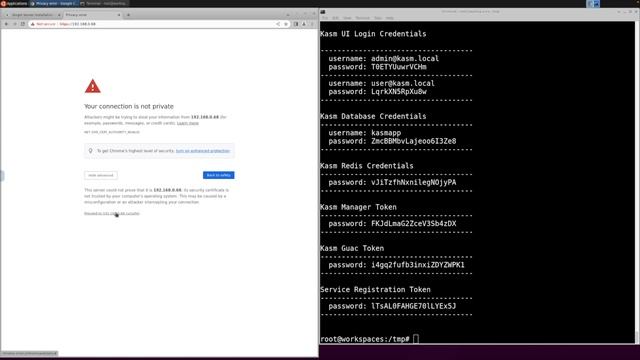Click Service Registration Token password line
The height and width of the screenshot is (360, 640).
[x=392, y=306]
